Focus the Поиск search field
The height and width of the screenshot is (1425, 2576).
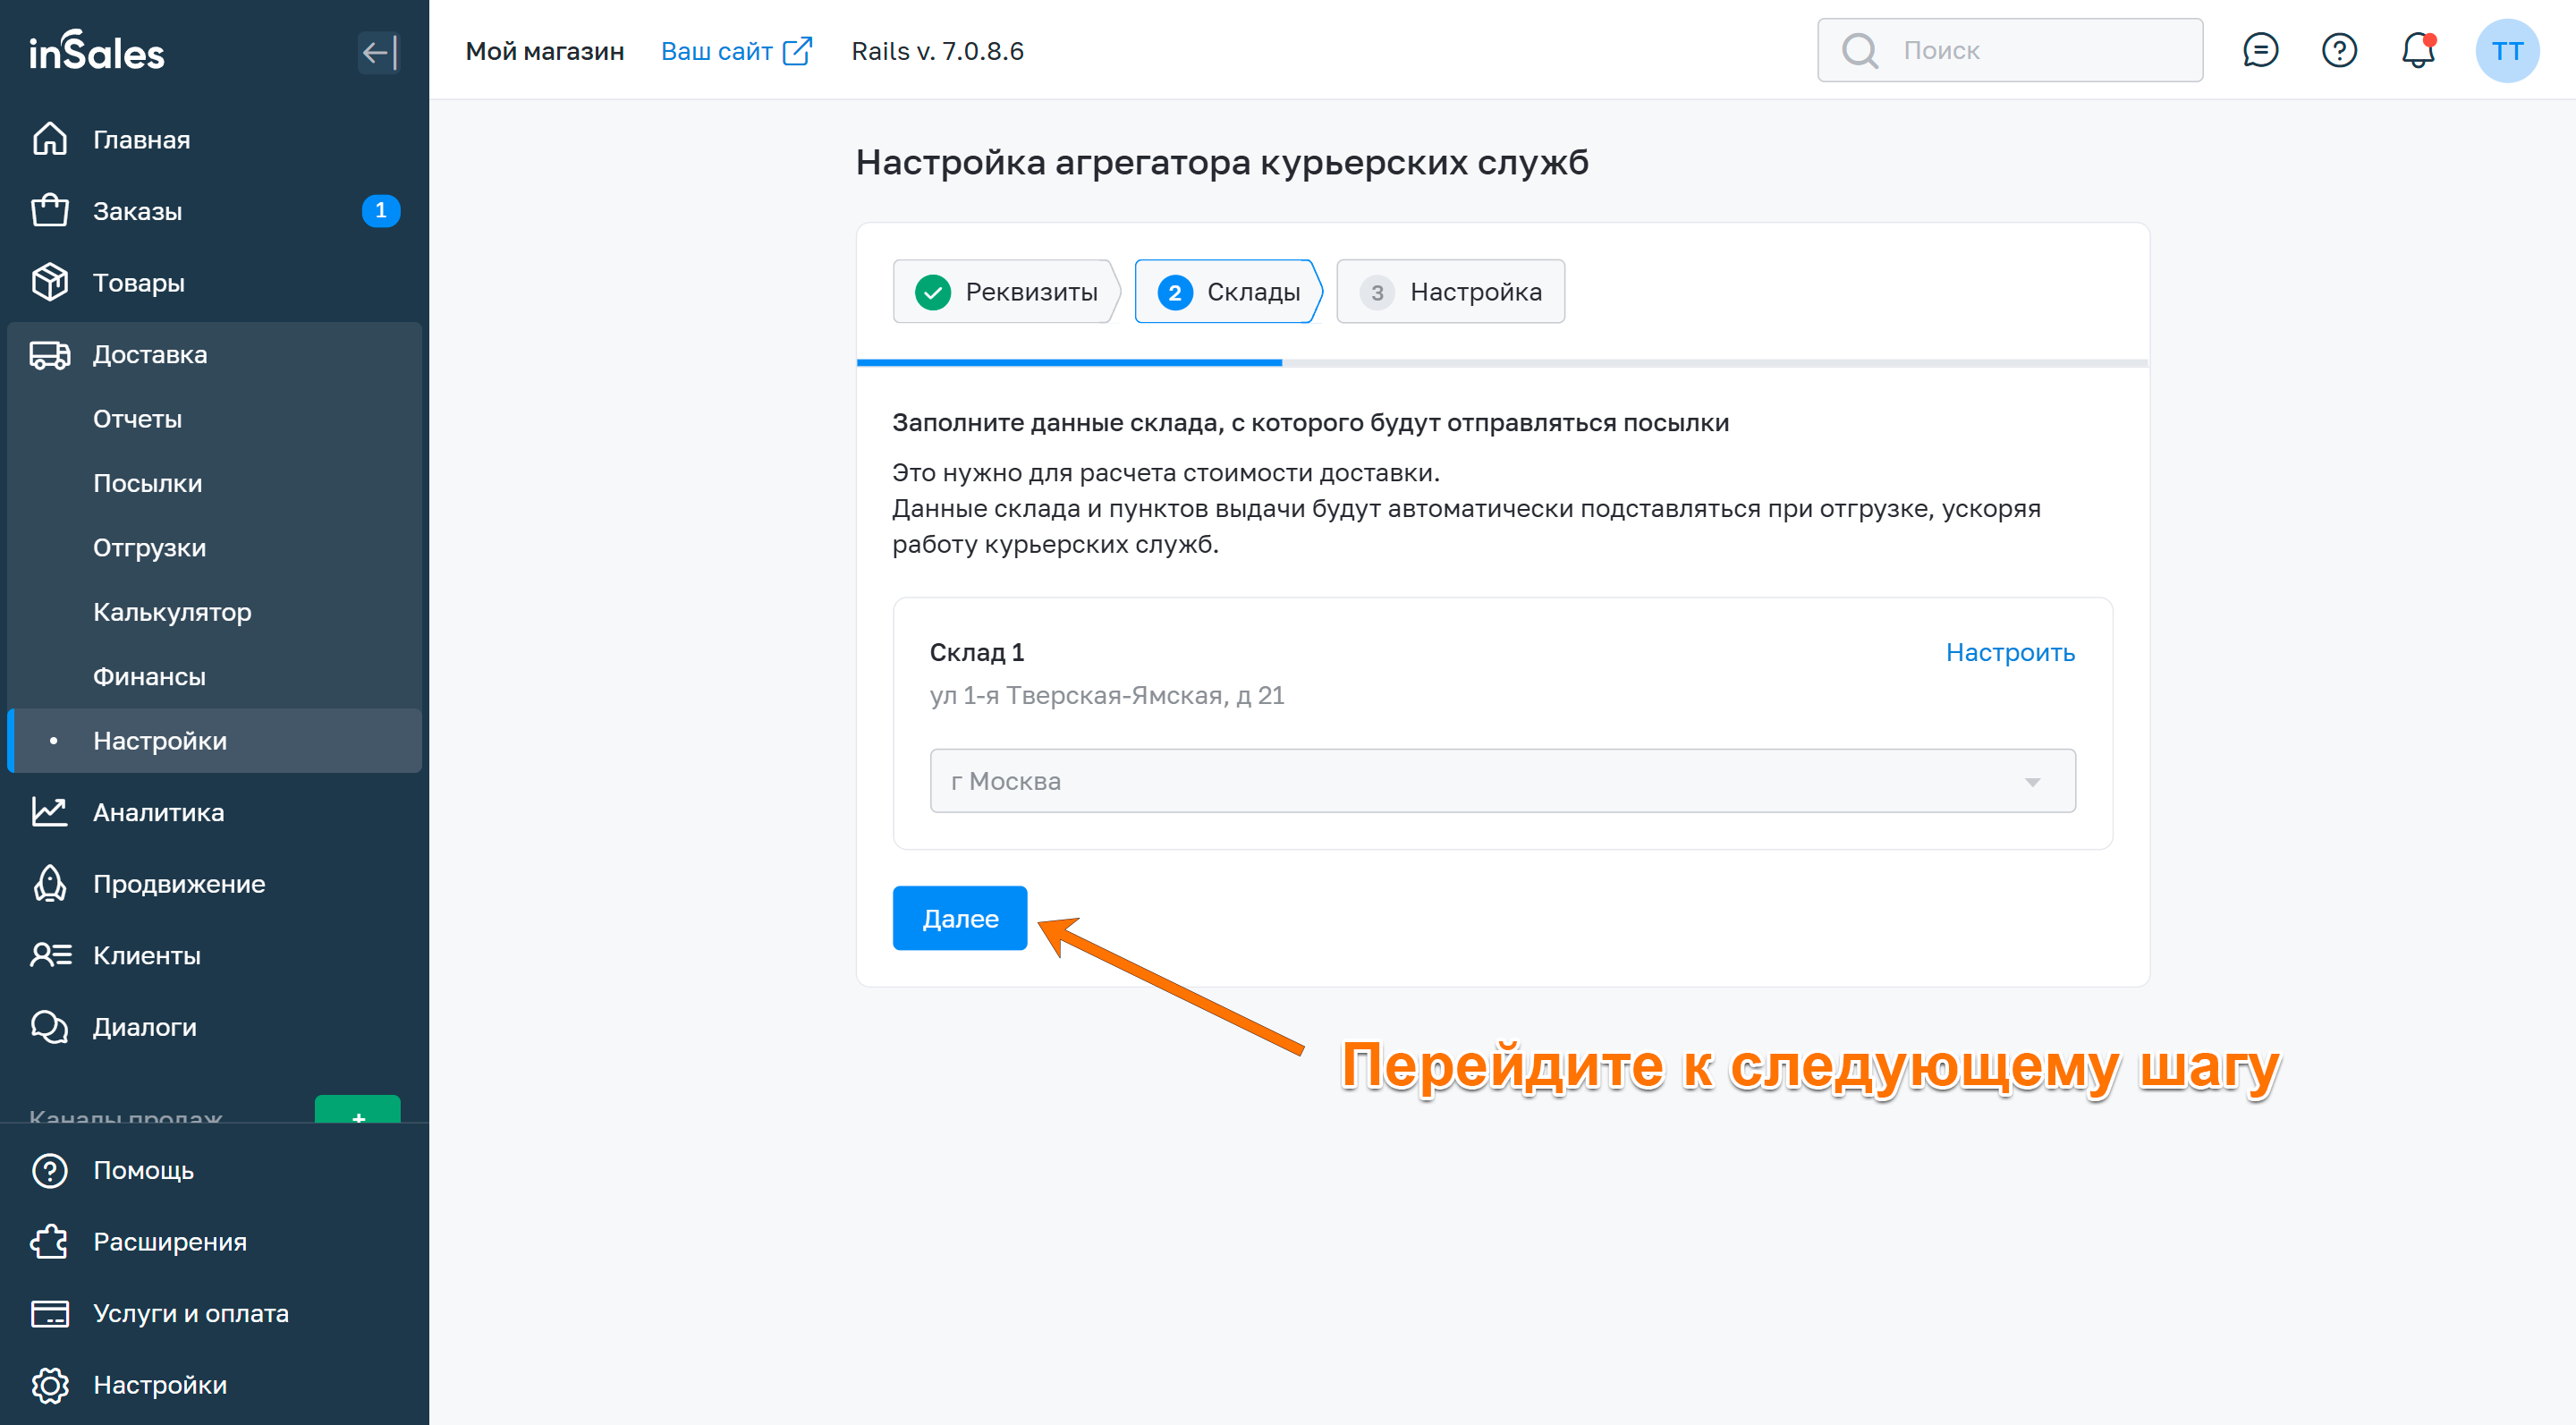[x=2030, y=50]
